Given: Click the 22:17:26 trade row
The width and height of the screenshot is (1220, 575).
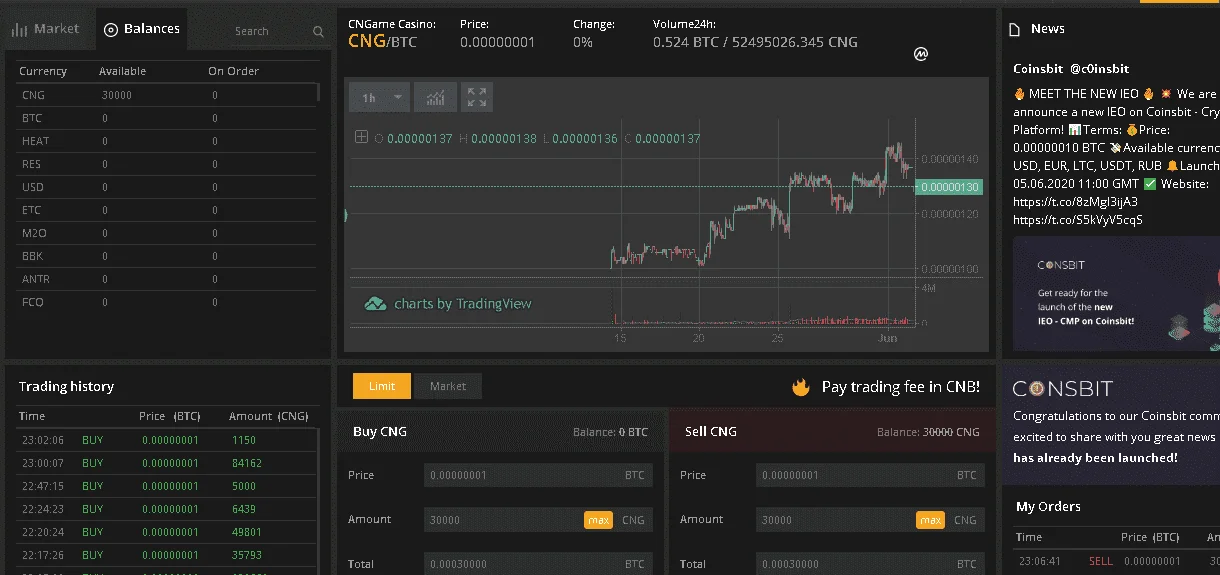Looking at the screenshot, I should click(166, 555).
